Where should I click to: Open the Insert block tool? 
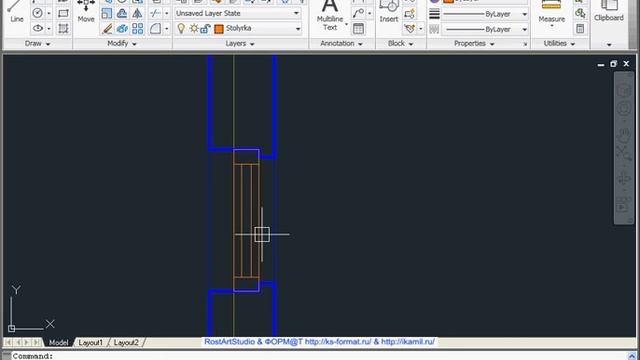click(389, 11)
